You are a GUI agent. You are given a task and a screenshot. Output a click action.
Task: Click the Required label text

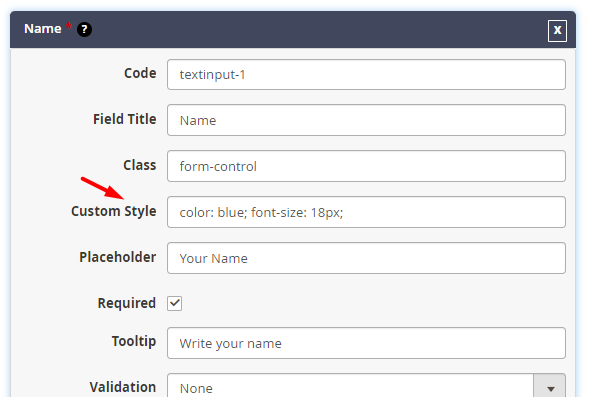(x=127, y=303)
